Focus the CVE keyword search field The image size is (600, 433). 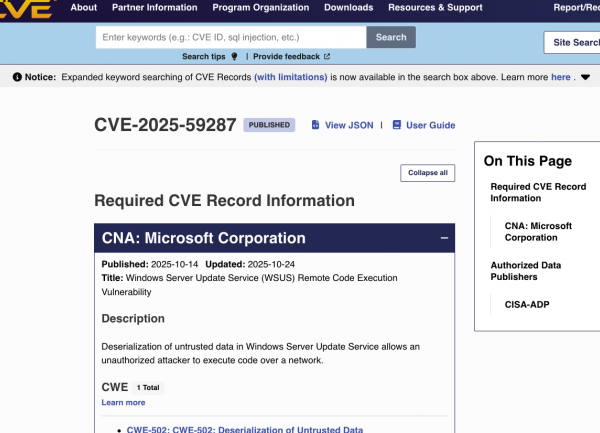click(231, 37)
